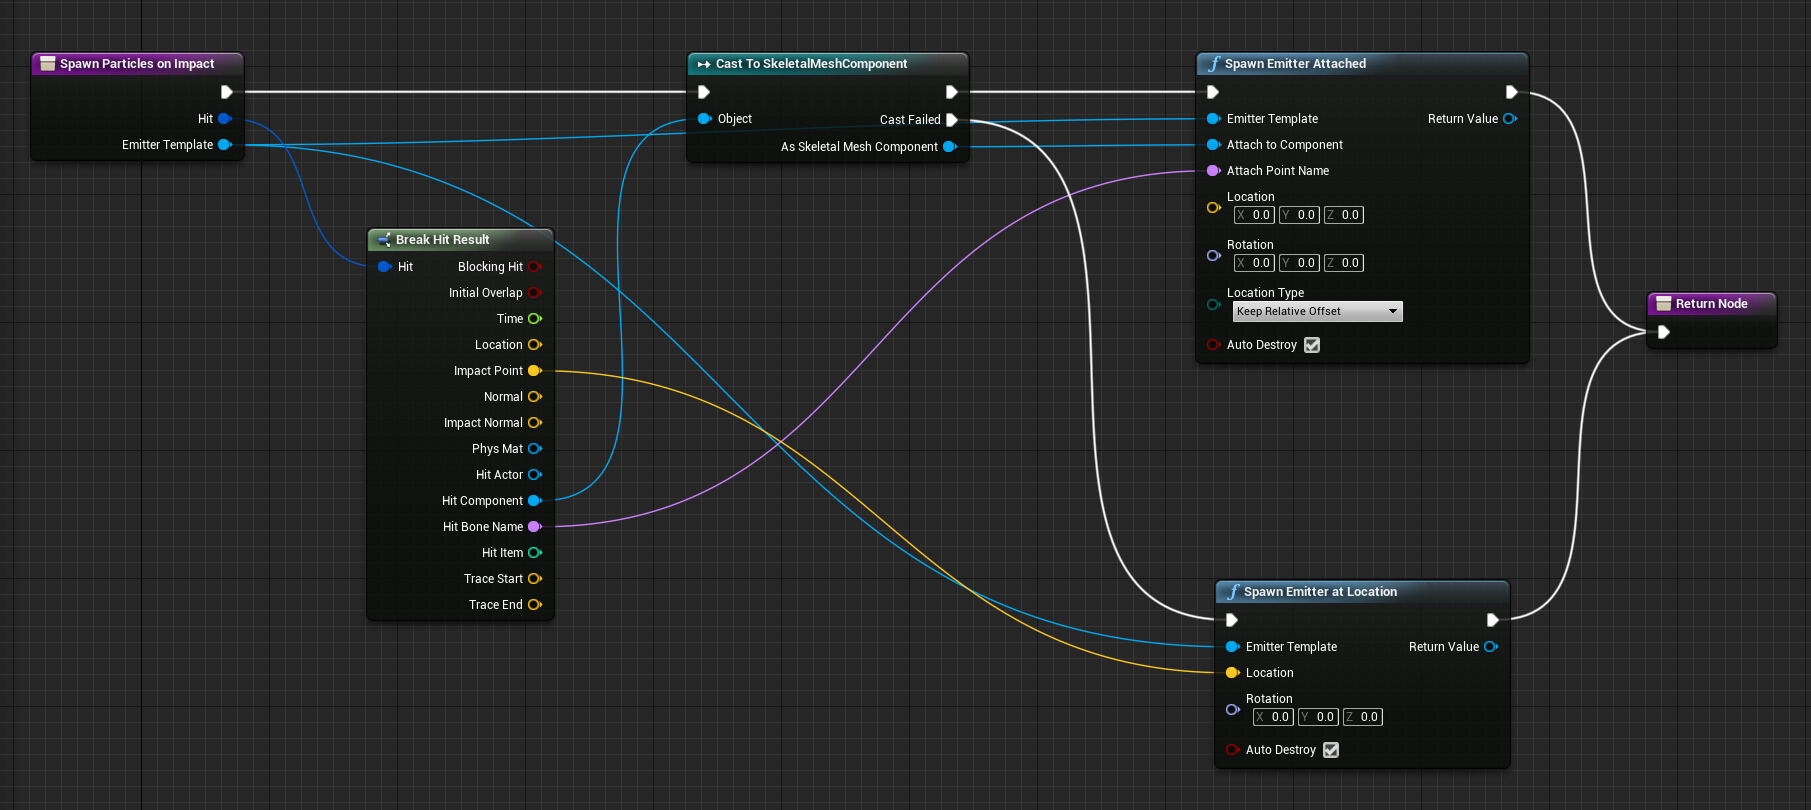The image size is (1811, 810).
Task: Select the Break Hit Result node title
Action: coord(442,240)
